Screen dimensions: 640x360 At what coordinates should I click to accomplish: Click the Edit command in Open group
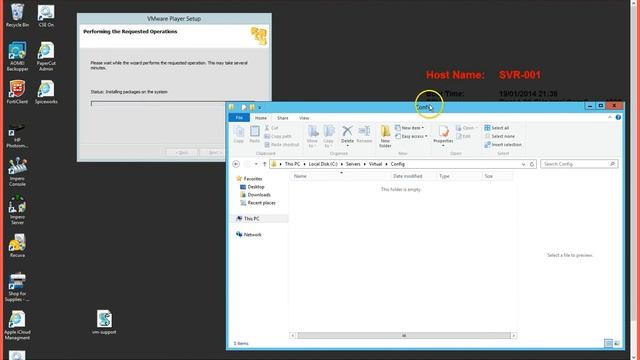coord(463,136)
